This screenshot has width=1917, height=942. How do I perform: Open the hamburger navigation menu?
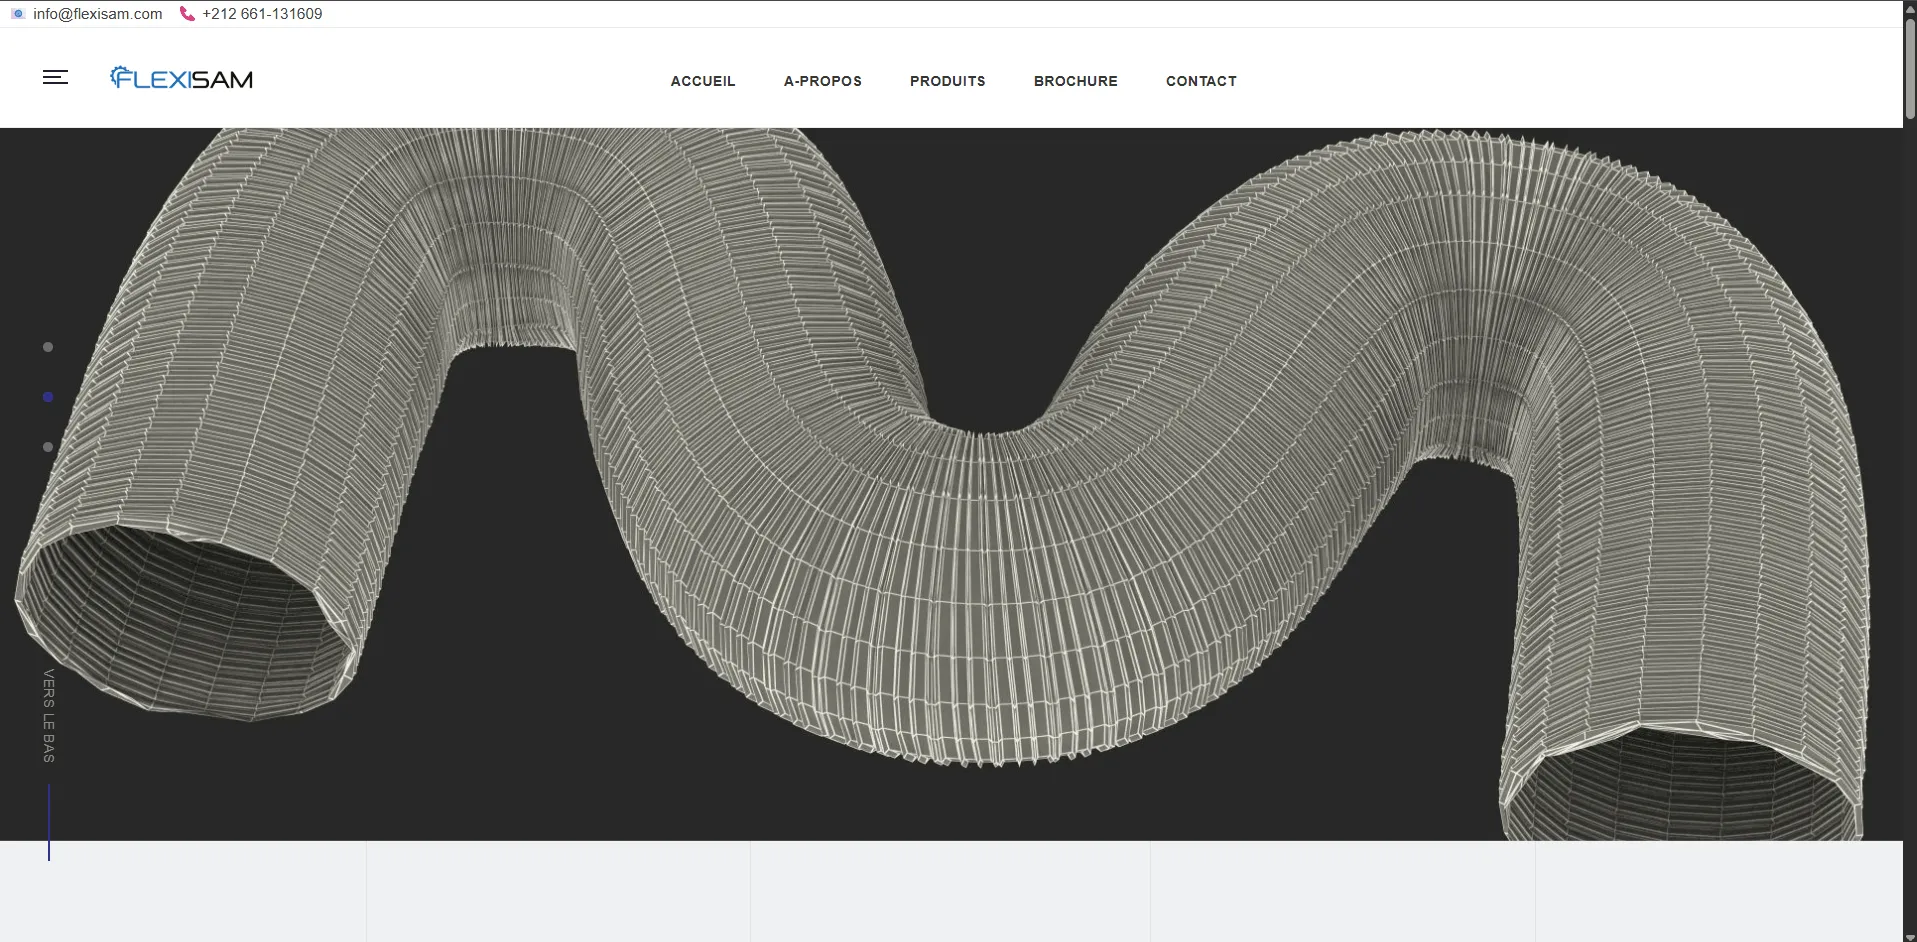click(x=55, y=77)
